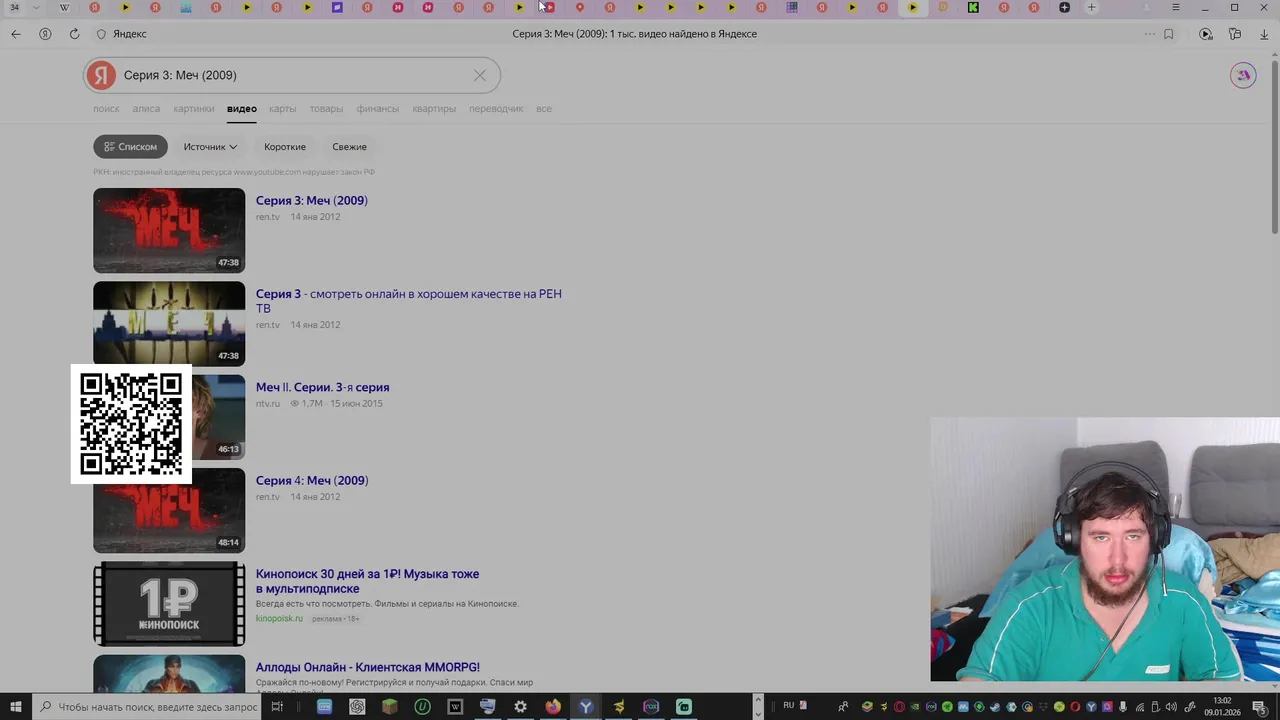
Task: Open the ChatGPT icon on the taskbar
Action: point(357,707)
